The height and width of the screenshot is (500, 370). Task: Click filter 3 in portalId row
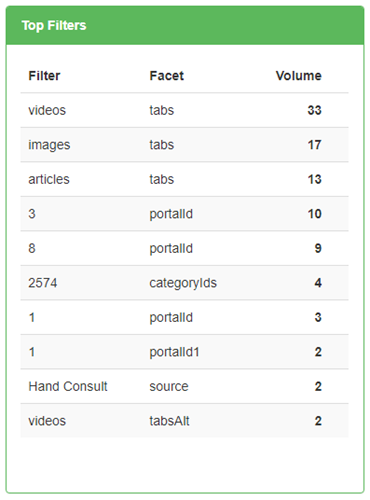click(x=32, y=214)
